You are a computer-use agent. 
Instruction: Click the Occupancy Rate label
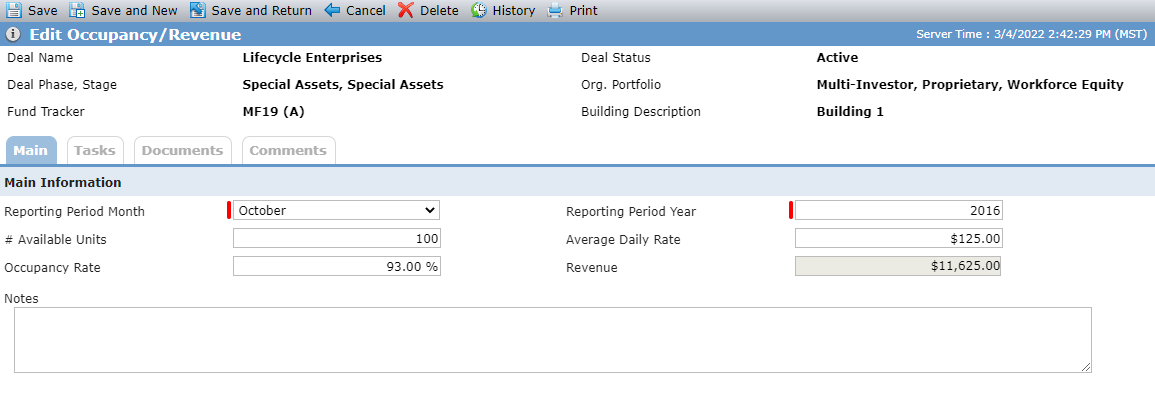(52, 267)
